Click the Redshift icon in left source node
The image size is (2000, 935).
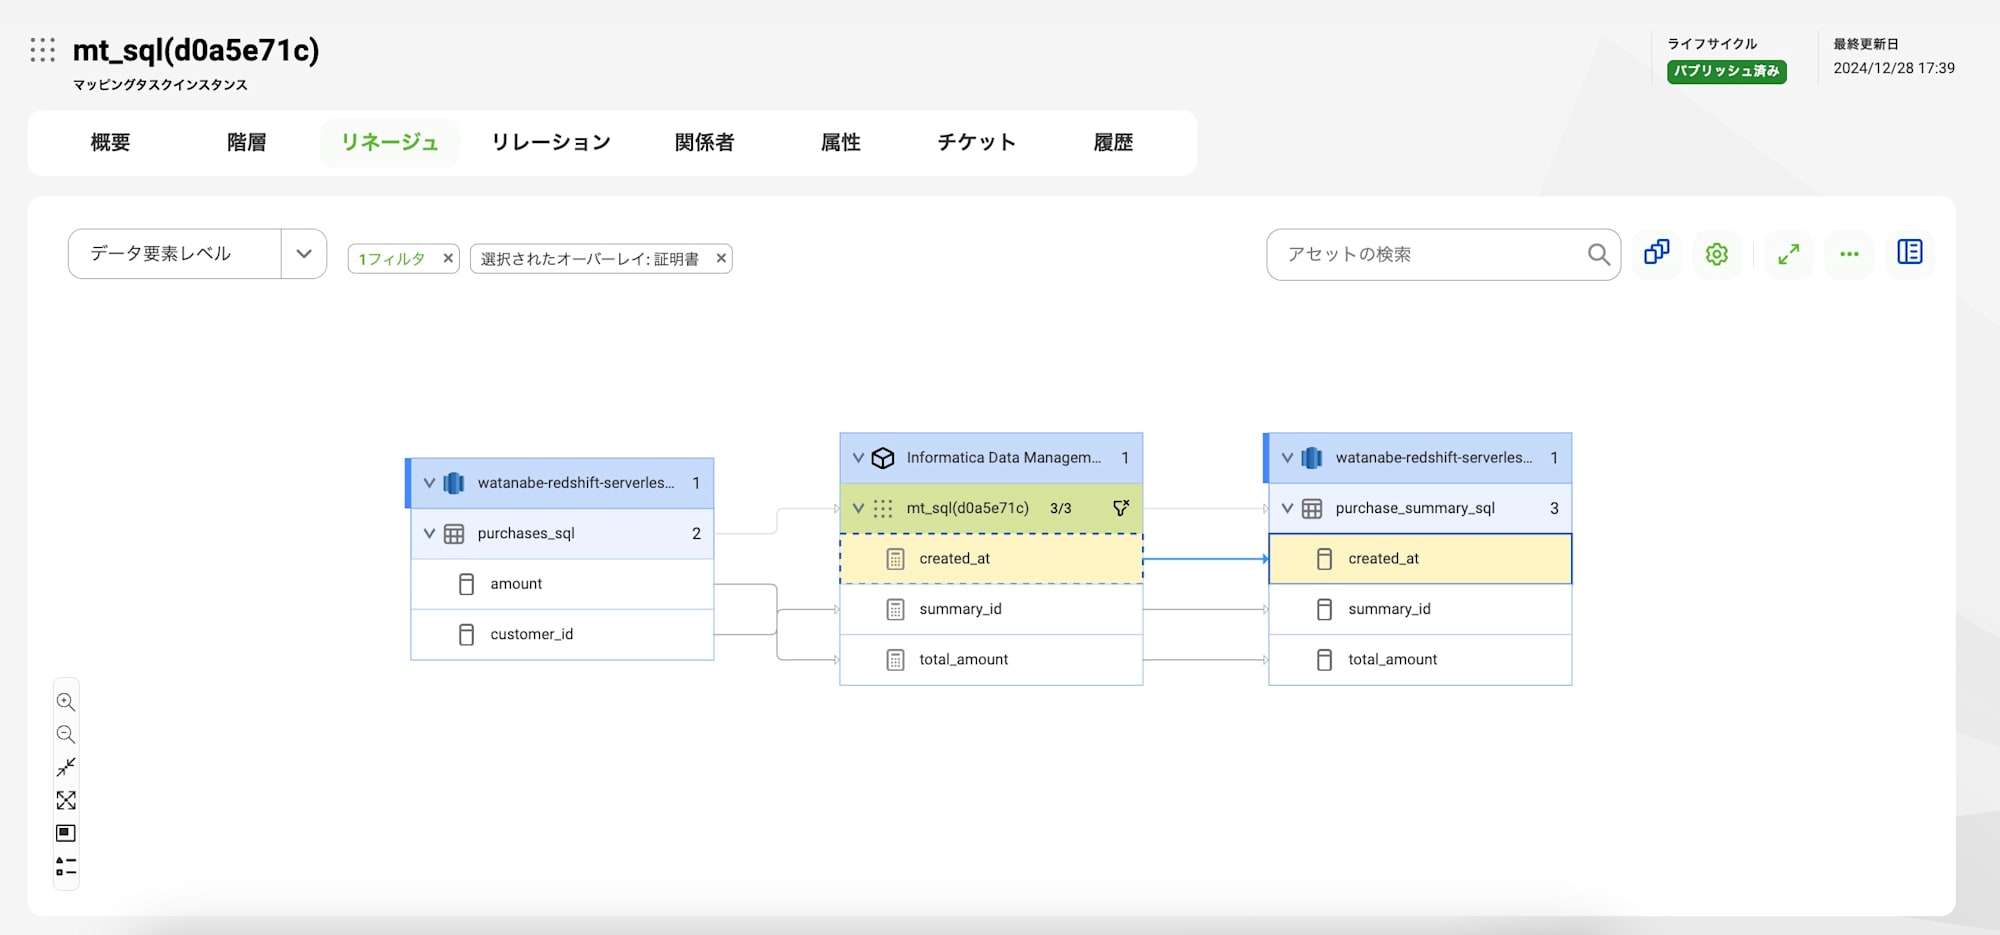(x=454, y=483)
